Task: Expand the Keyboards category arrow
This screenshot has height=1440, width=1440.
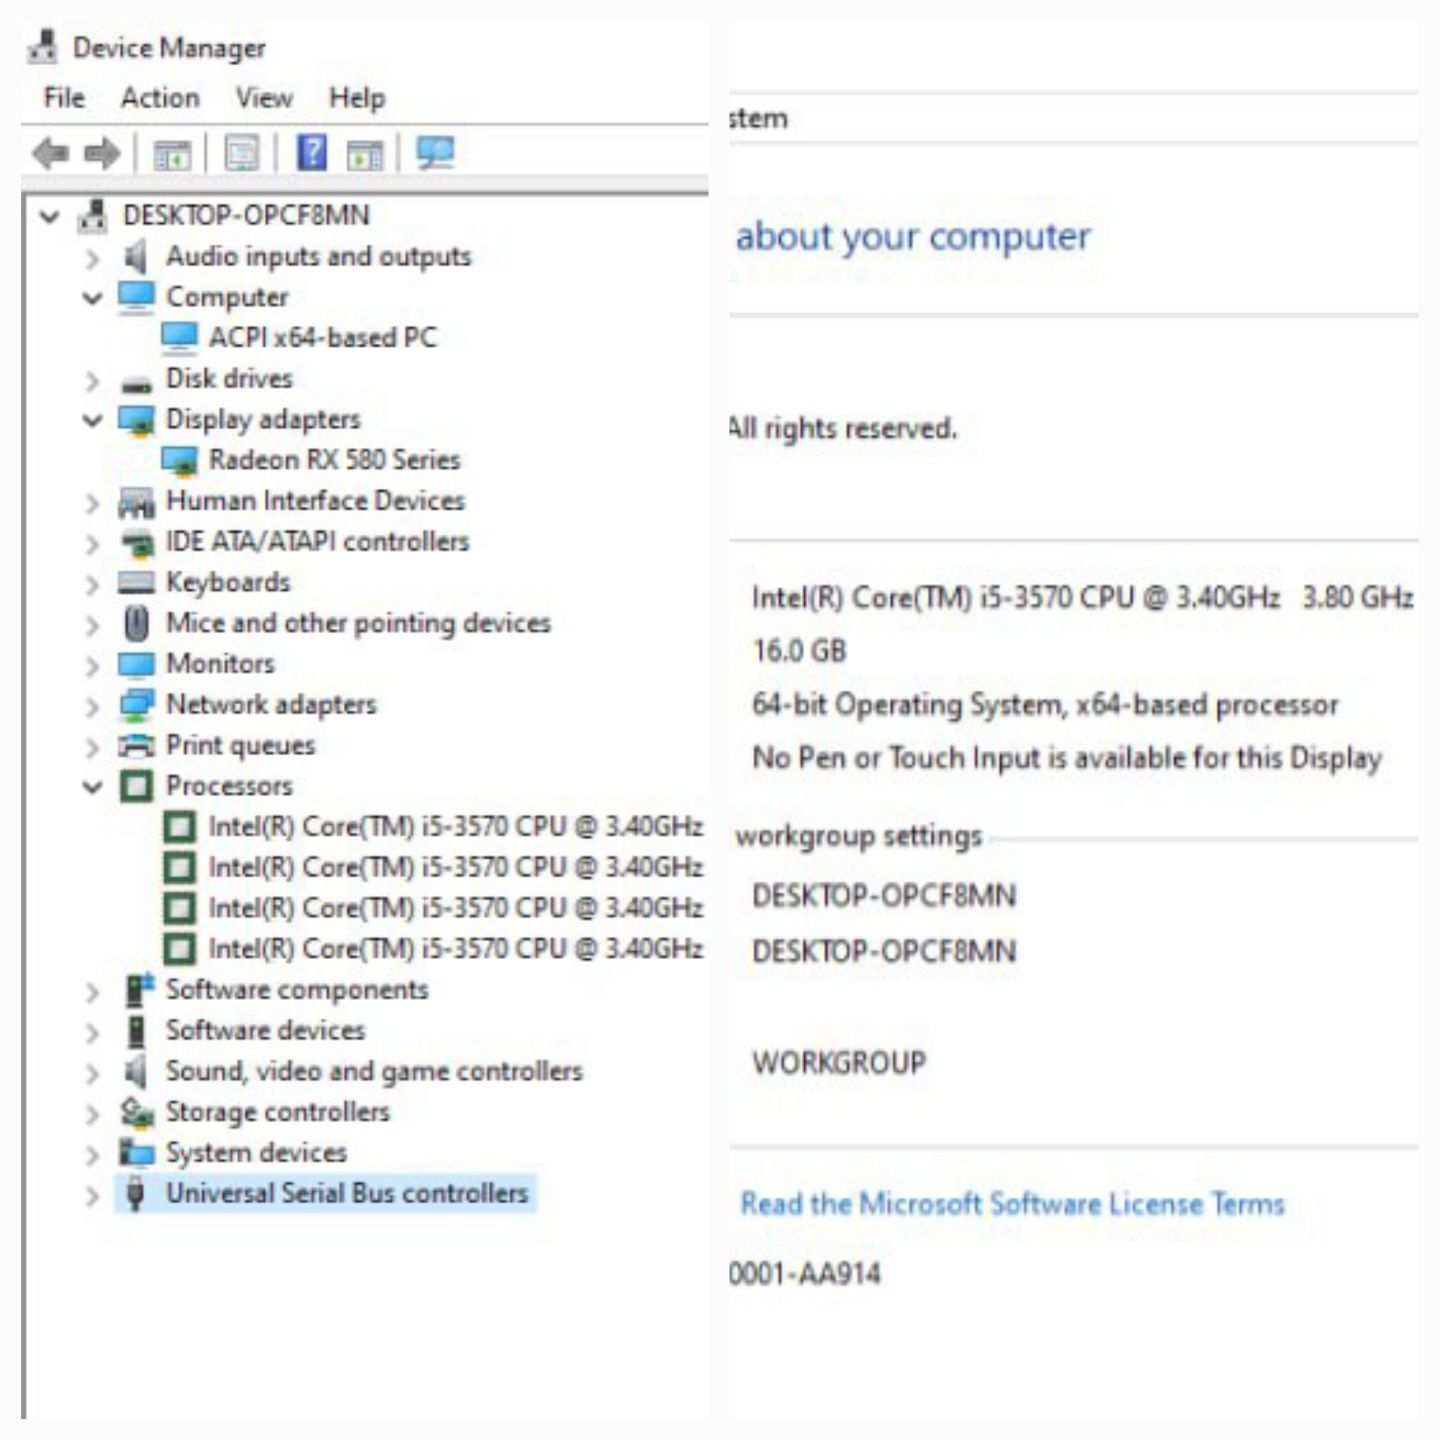Action: pos(93,584)
